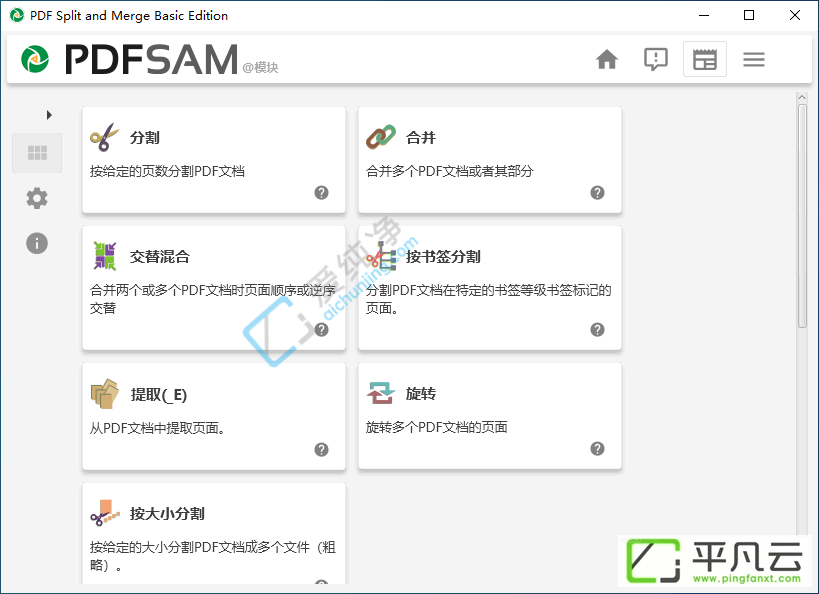Open the news feedback icon
The height and width of the screenshot is (594, 819).
[x=656, y=60]
